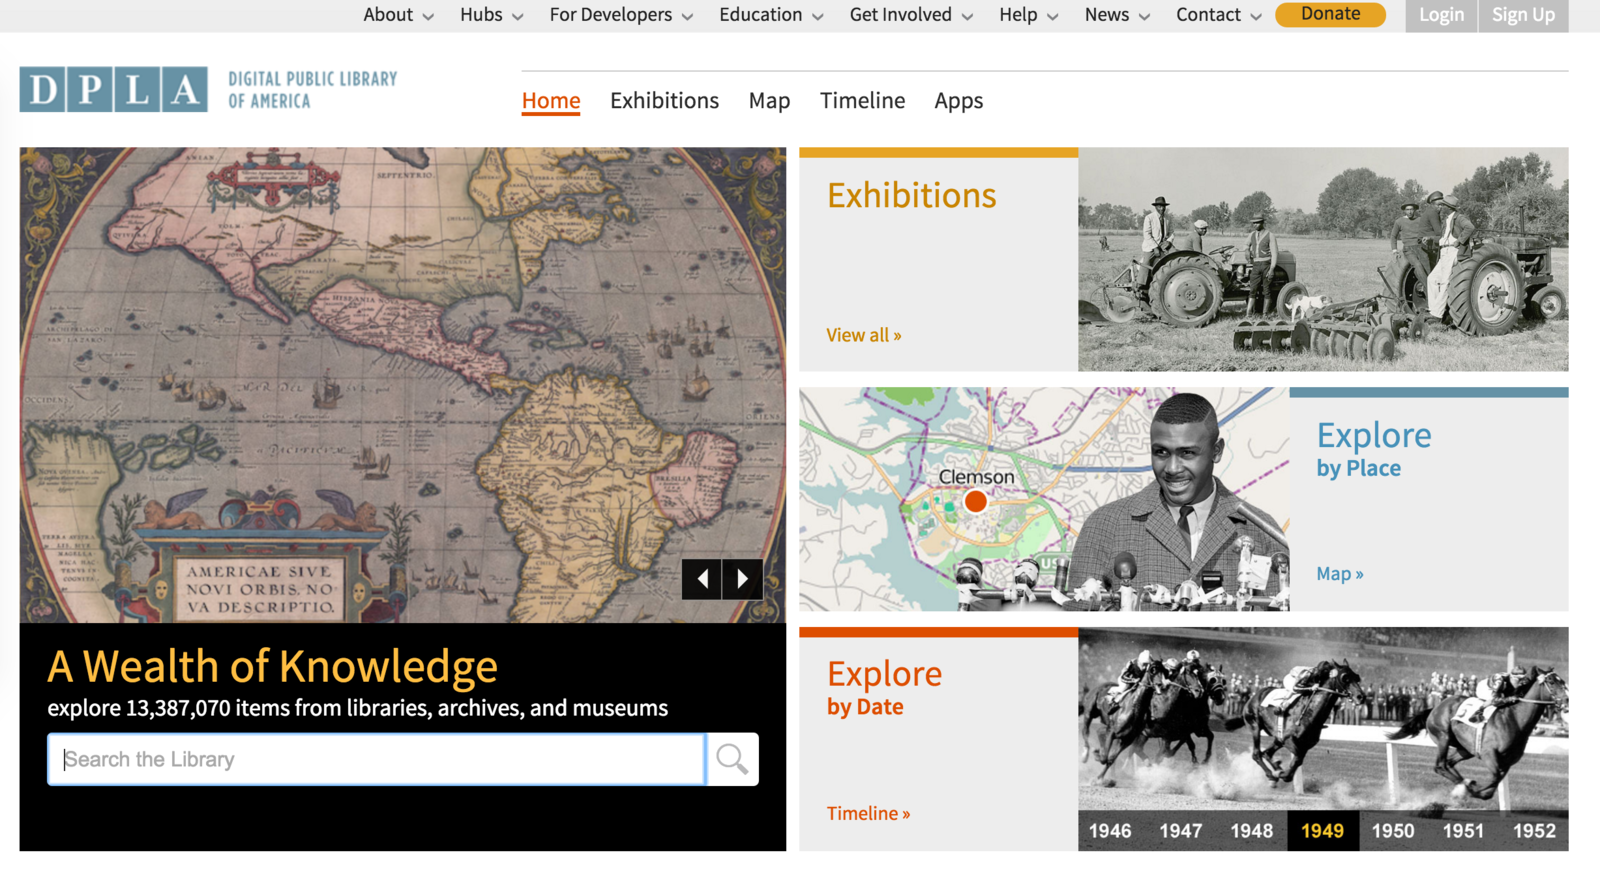Image resolution: width=1600 pixels, height=889 pixels.
Task: Open the Exhibitions heading link
Action: point(911,195)
